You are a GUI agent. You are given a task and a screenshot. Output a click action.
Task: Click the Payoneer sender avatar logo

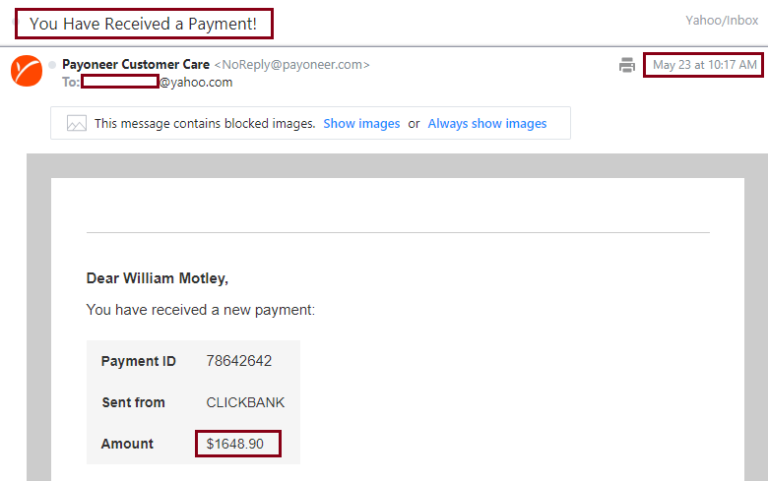(26, 71)
